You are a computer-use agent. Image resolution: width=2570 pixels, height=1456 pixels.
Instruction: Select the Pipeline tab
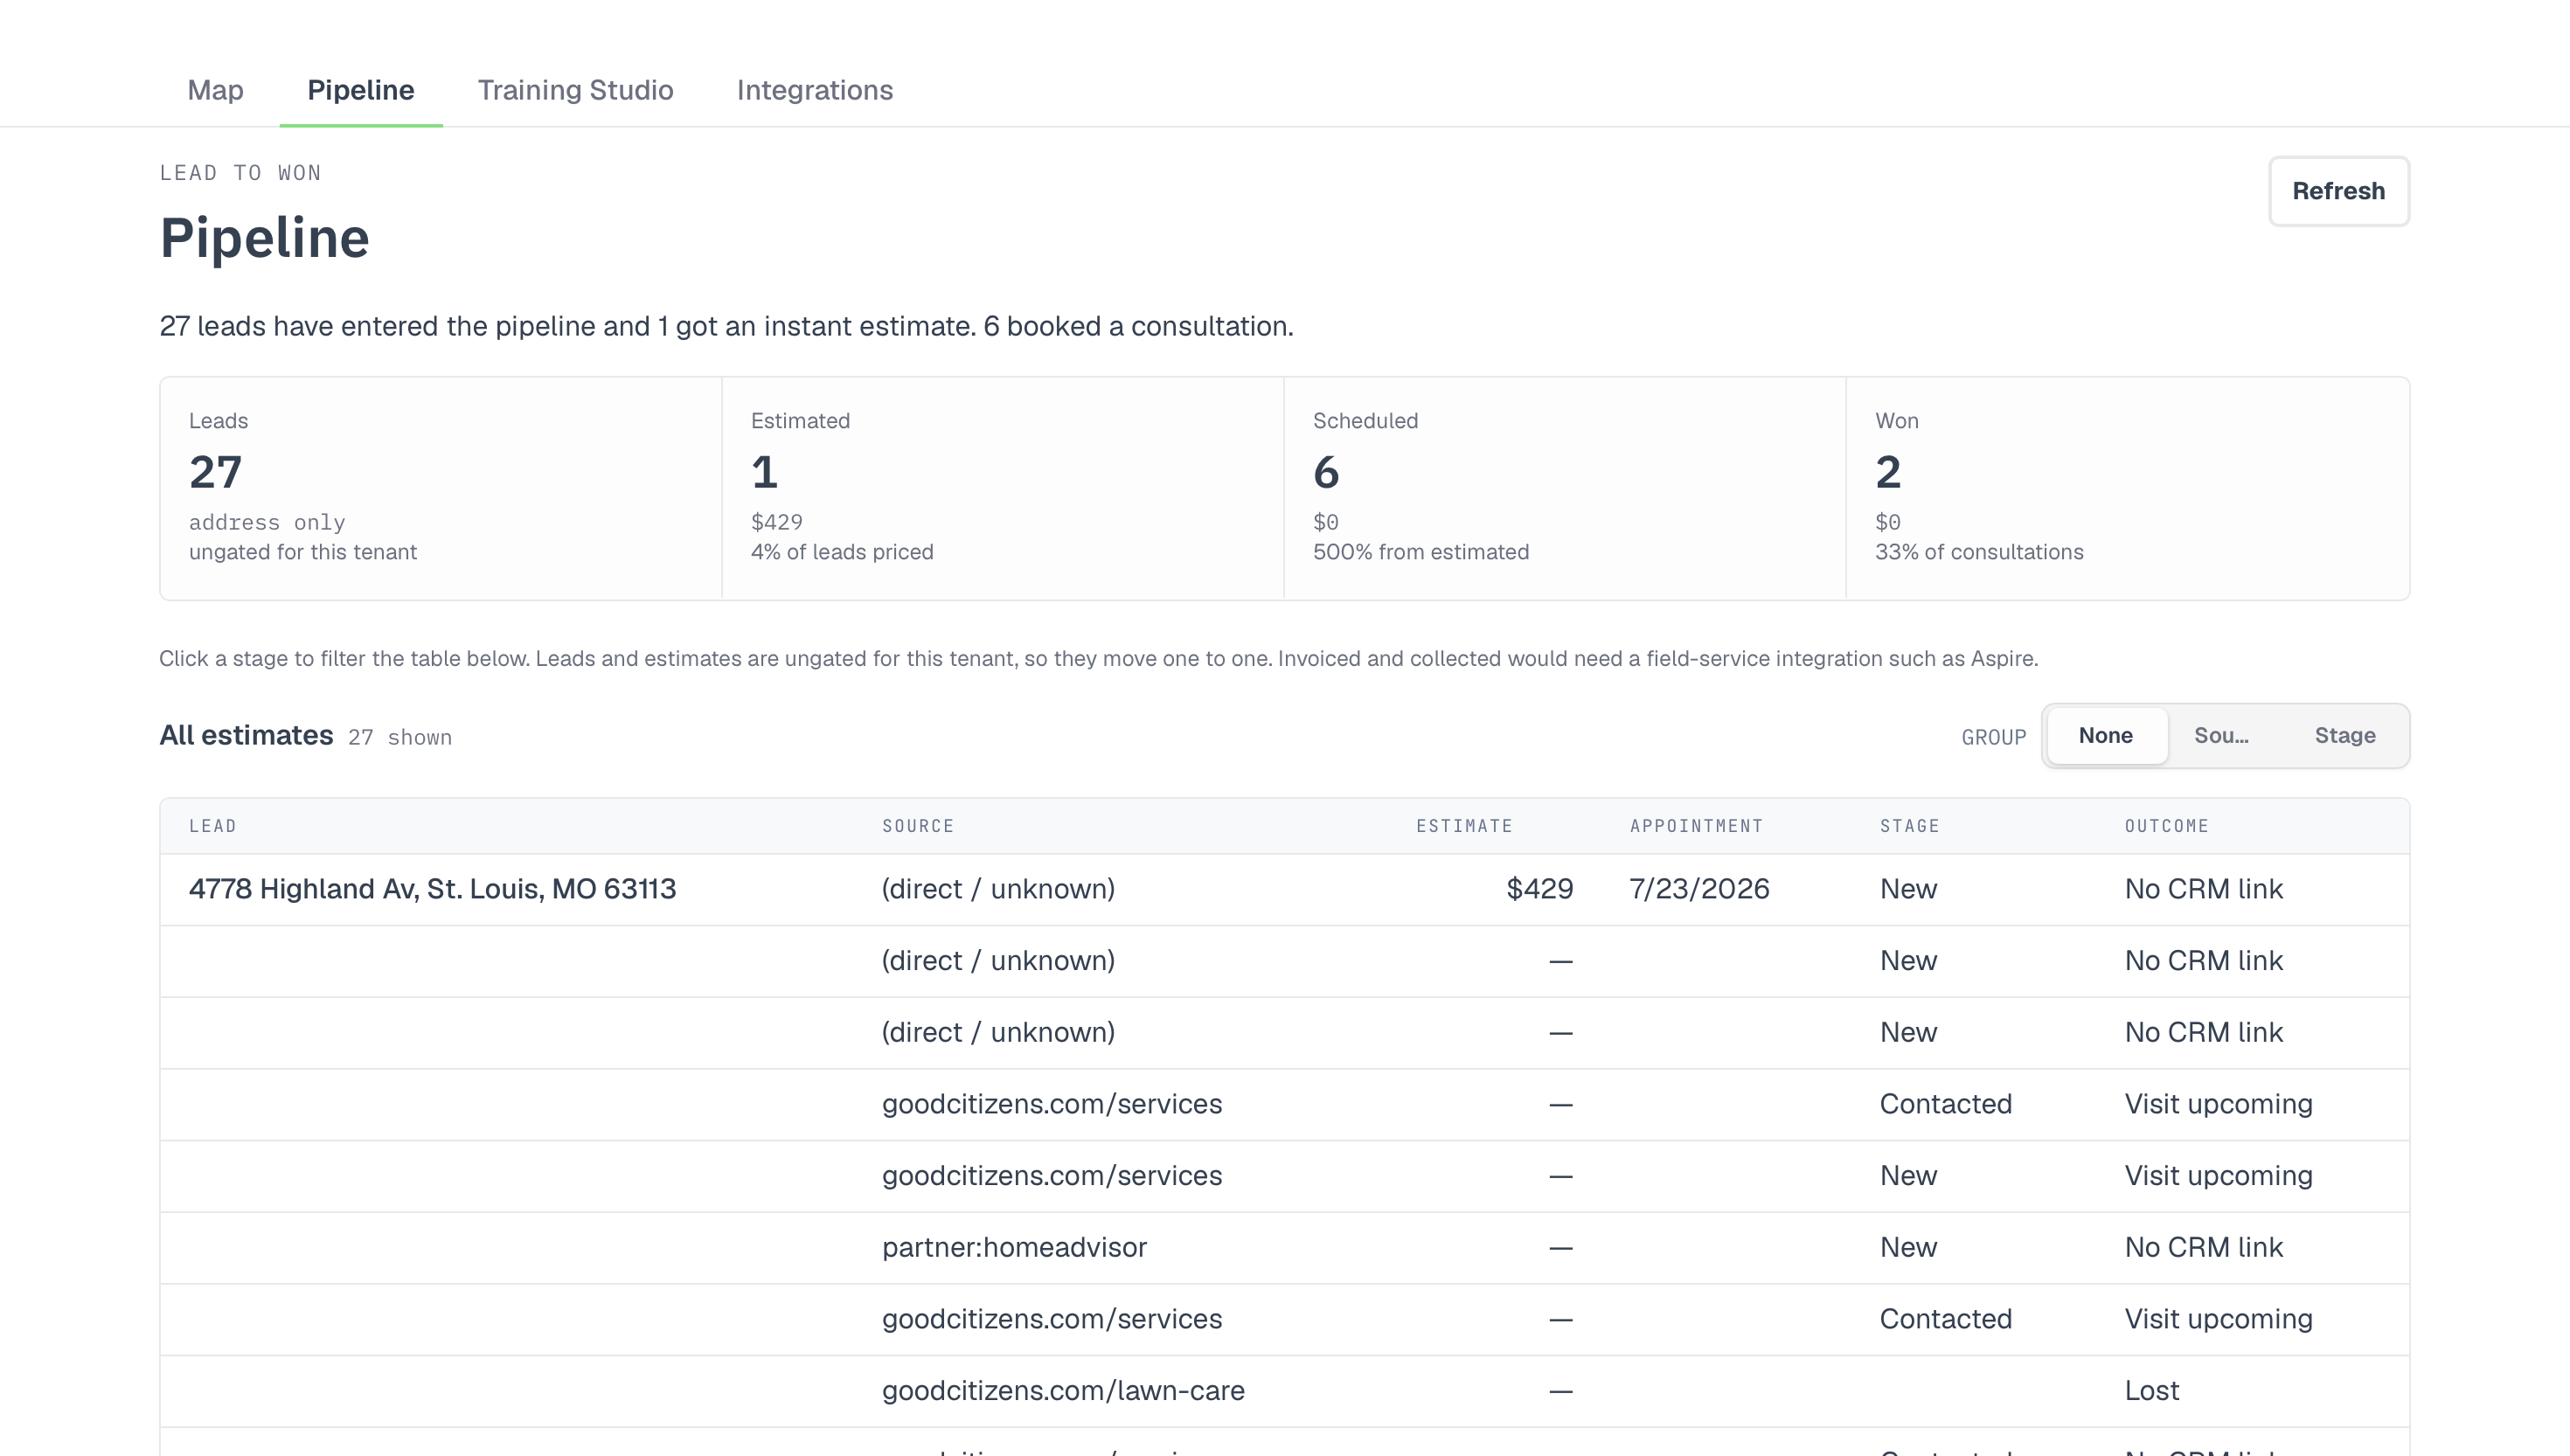361,90
